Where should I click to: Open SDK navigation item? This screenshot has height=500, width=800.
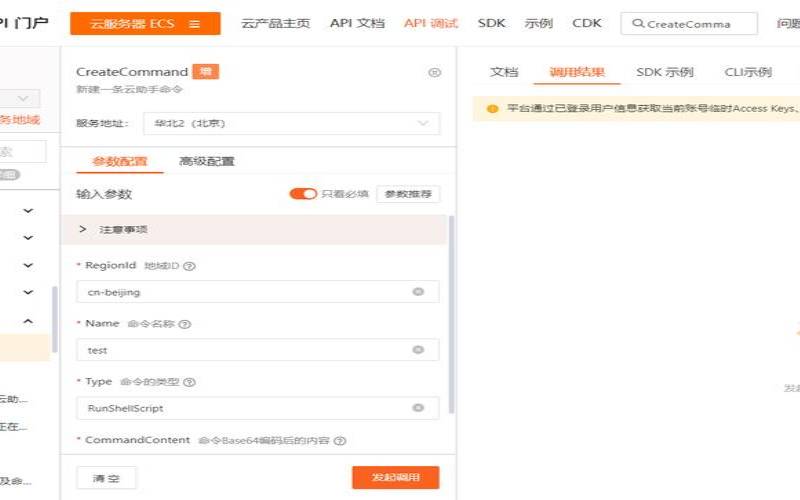491,23
